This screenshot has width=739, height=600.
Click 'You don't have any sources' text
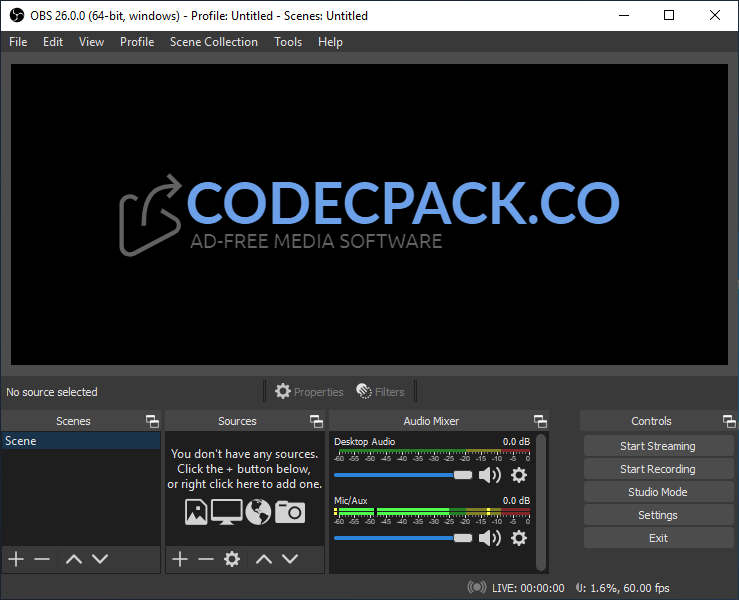point(244,454)
